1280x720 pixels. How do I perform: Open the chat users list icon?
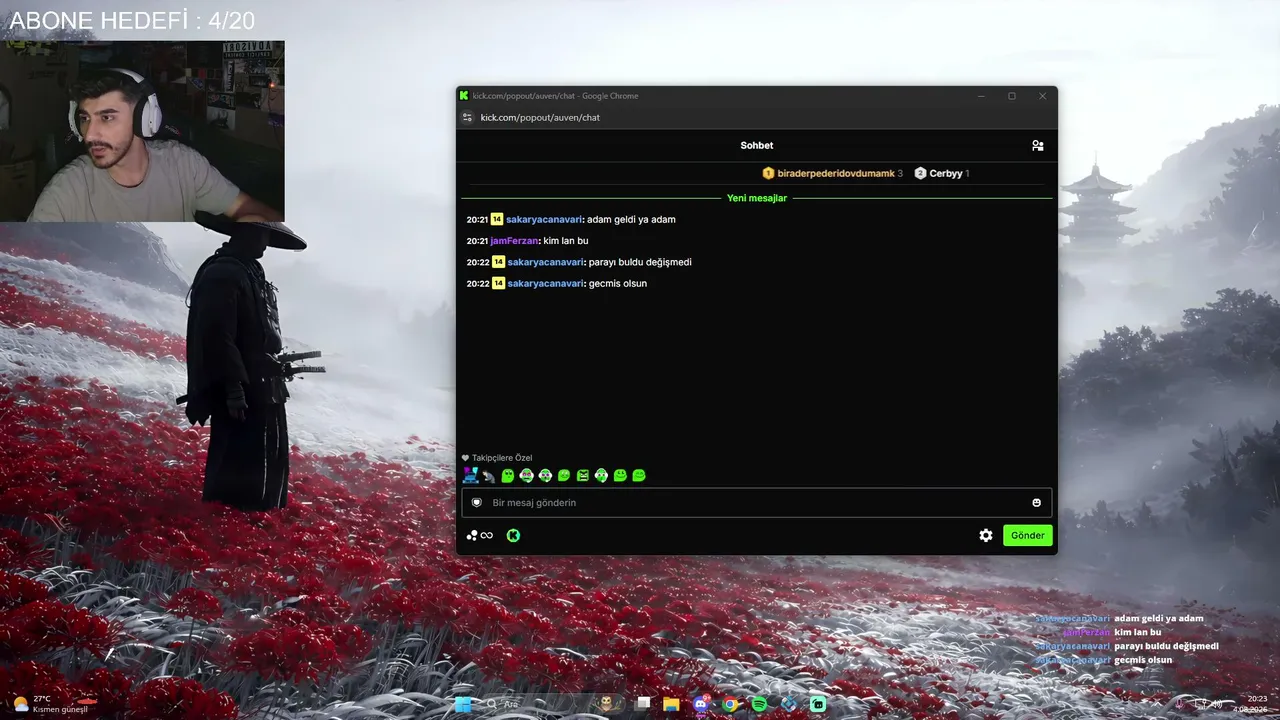click(1038, 146)
